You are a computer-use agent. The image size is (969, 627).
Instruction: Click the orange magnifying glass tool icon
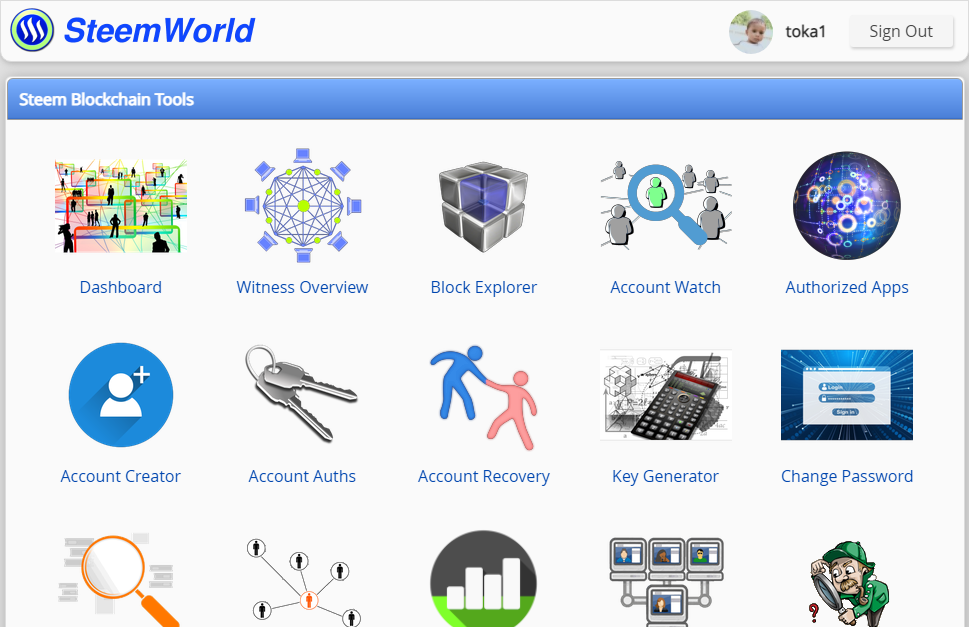click(121, 579)
